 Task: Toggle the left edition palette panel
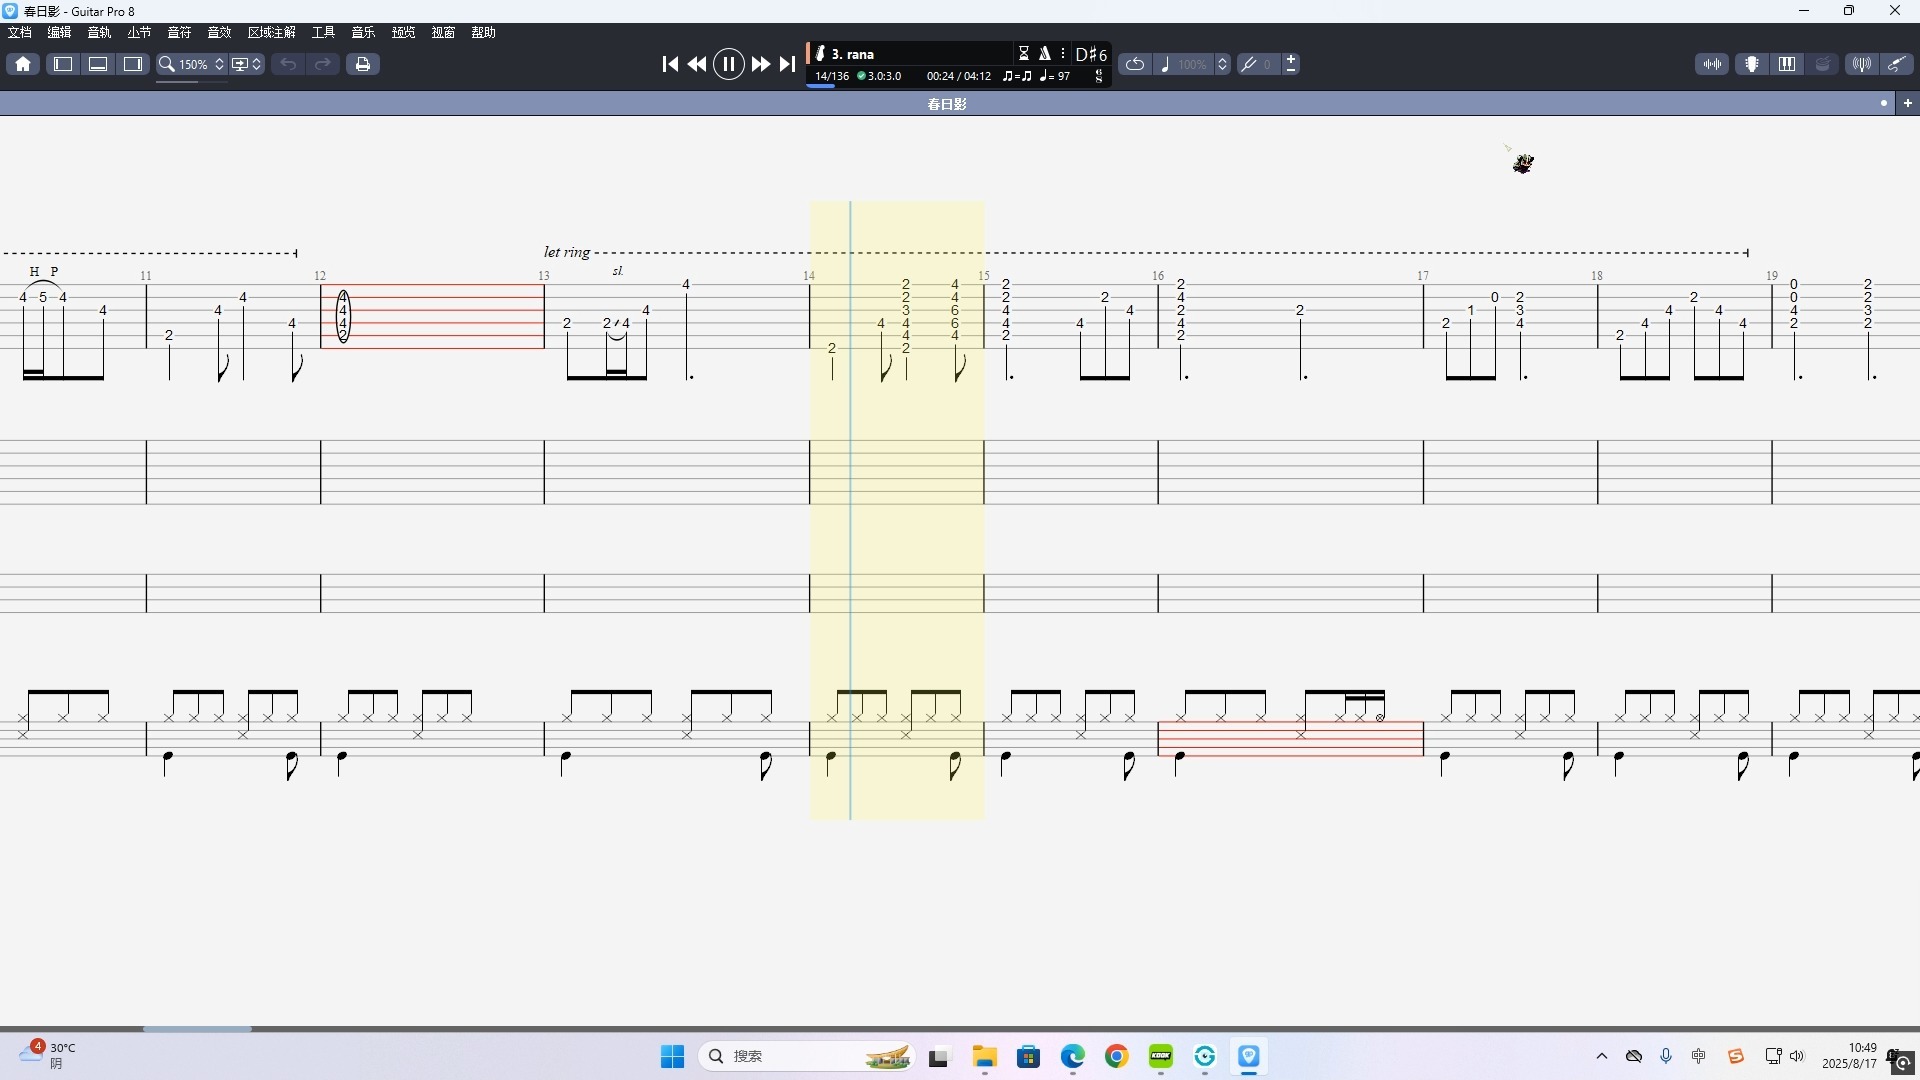coord(63,64)
